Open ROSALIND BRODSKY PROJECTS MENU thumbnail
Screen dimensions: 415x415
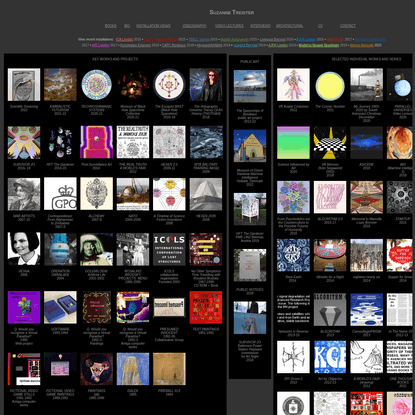point(133,249)
